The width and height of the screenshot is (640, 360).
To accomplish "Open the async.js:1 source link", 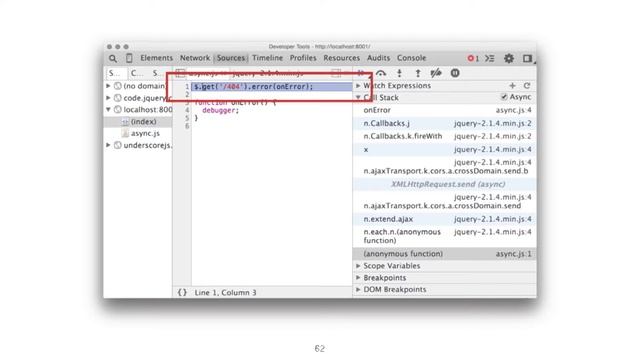I will pyautogui.click(x=513, y=254).
